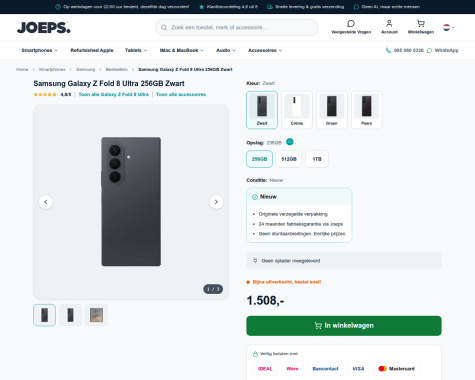
Task: Click the WhatsApp contact icon
Action: (429, 50)
